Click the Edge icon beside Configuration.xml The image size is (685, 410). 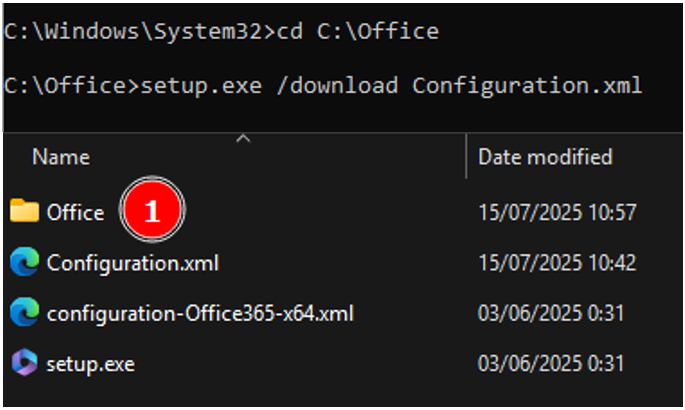(25, 262)
